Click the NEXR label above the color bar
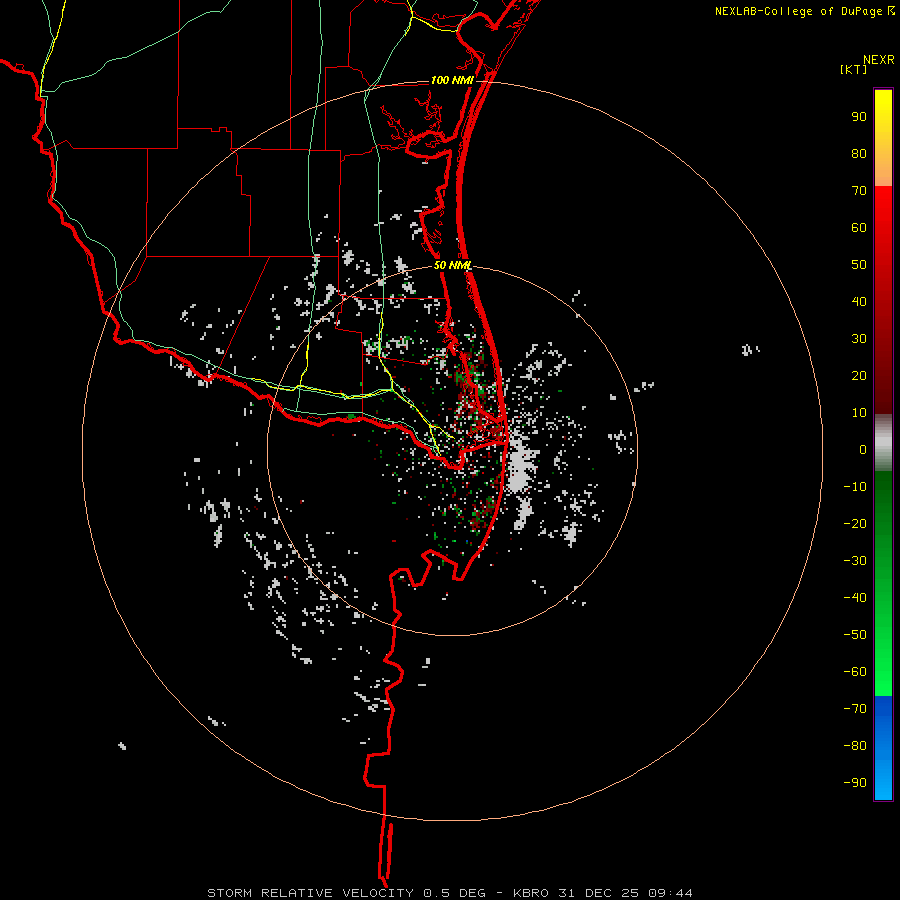This screenshot has width=900, height=900. tap(879, 60)
